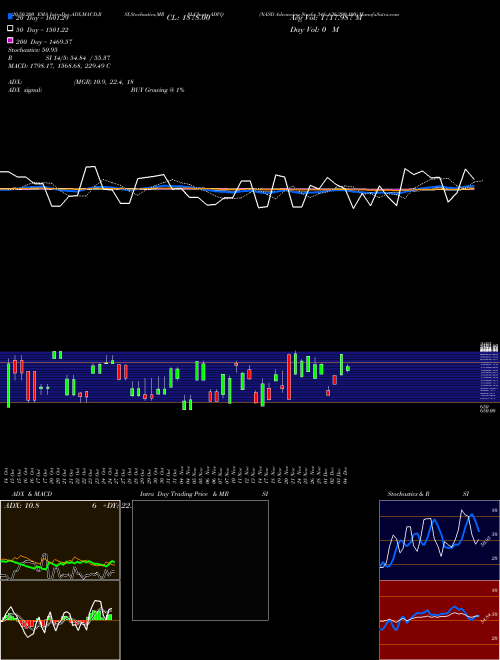Click the tall red candlestick on 20 Nov
500x660 pixels.
pyautogui.click(x=289, y=377)
